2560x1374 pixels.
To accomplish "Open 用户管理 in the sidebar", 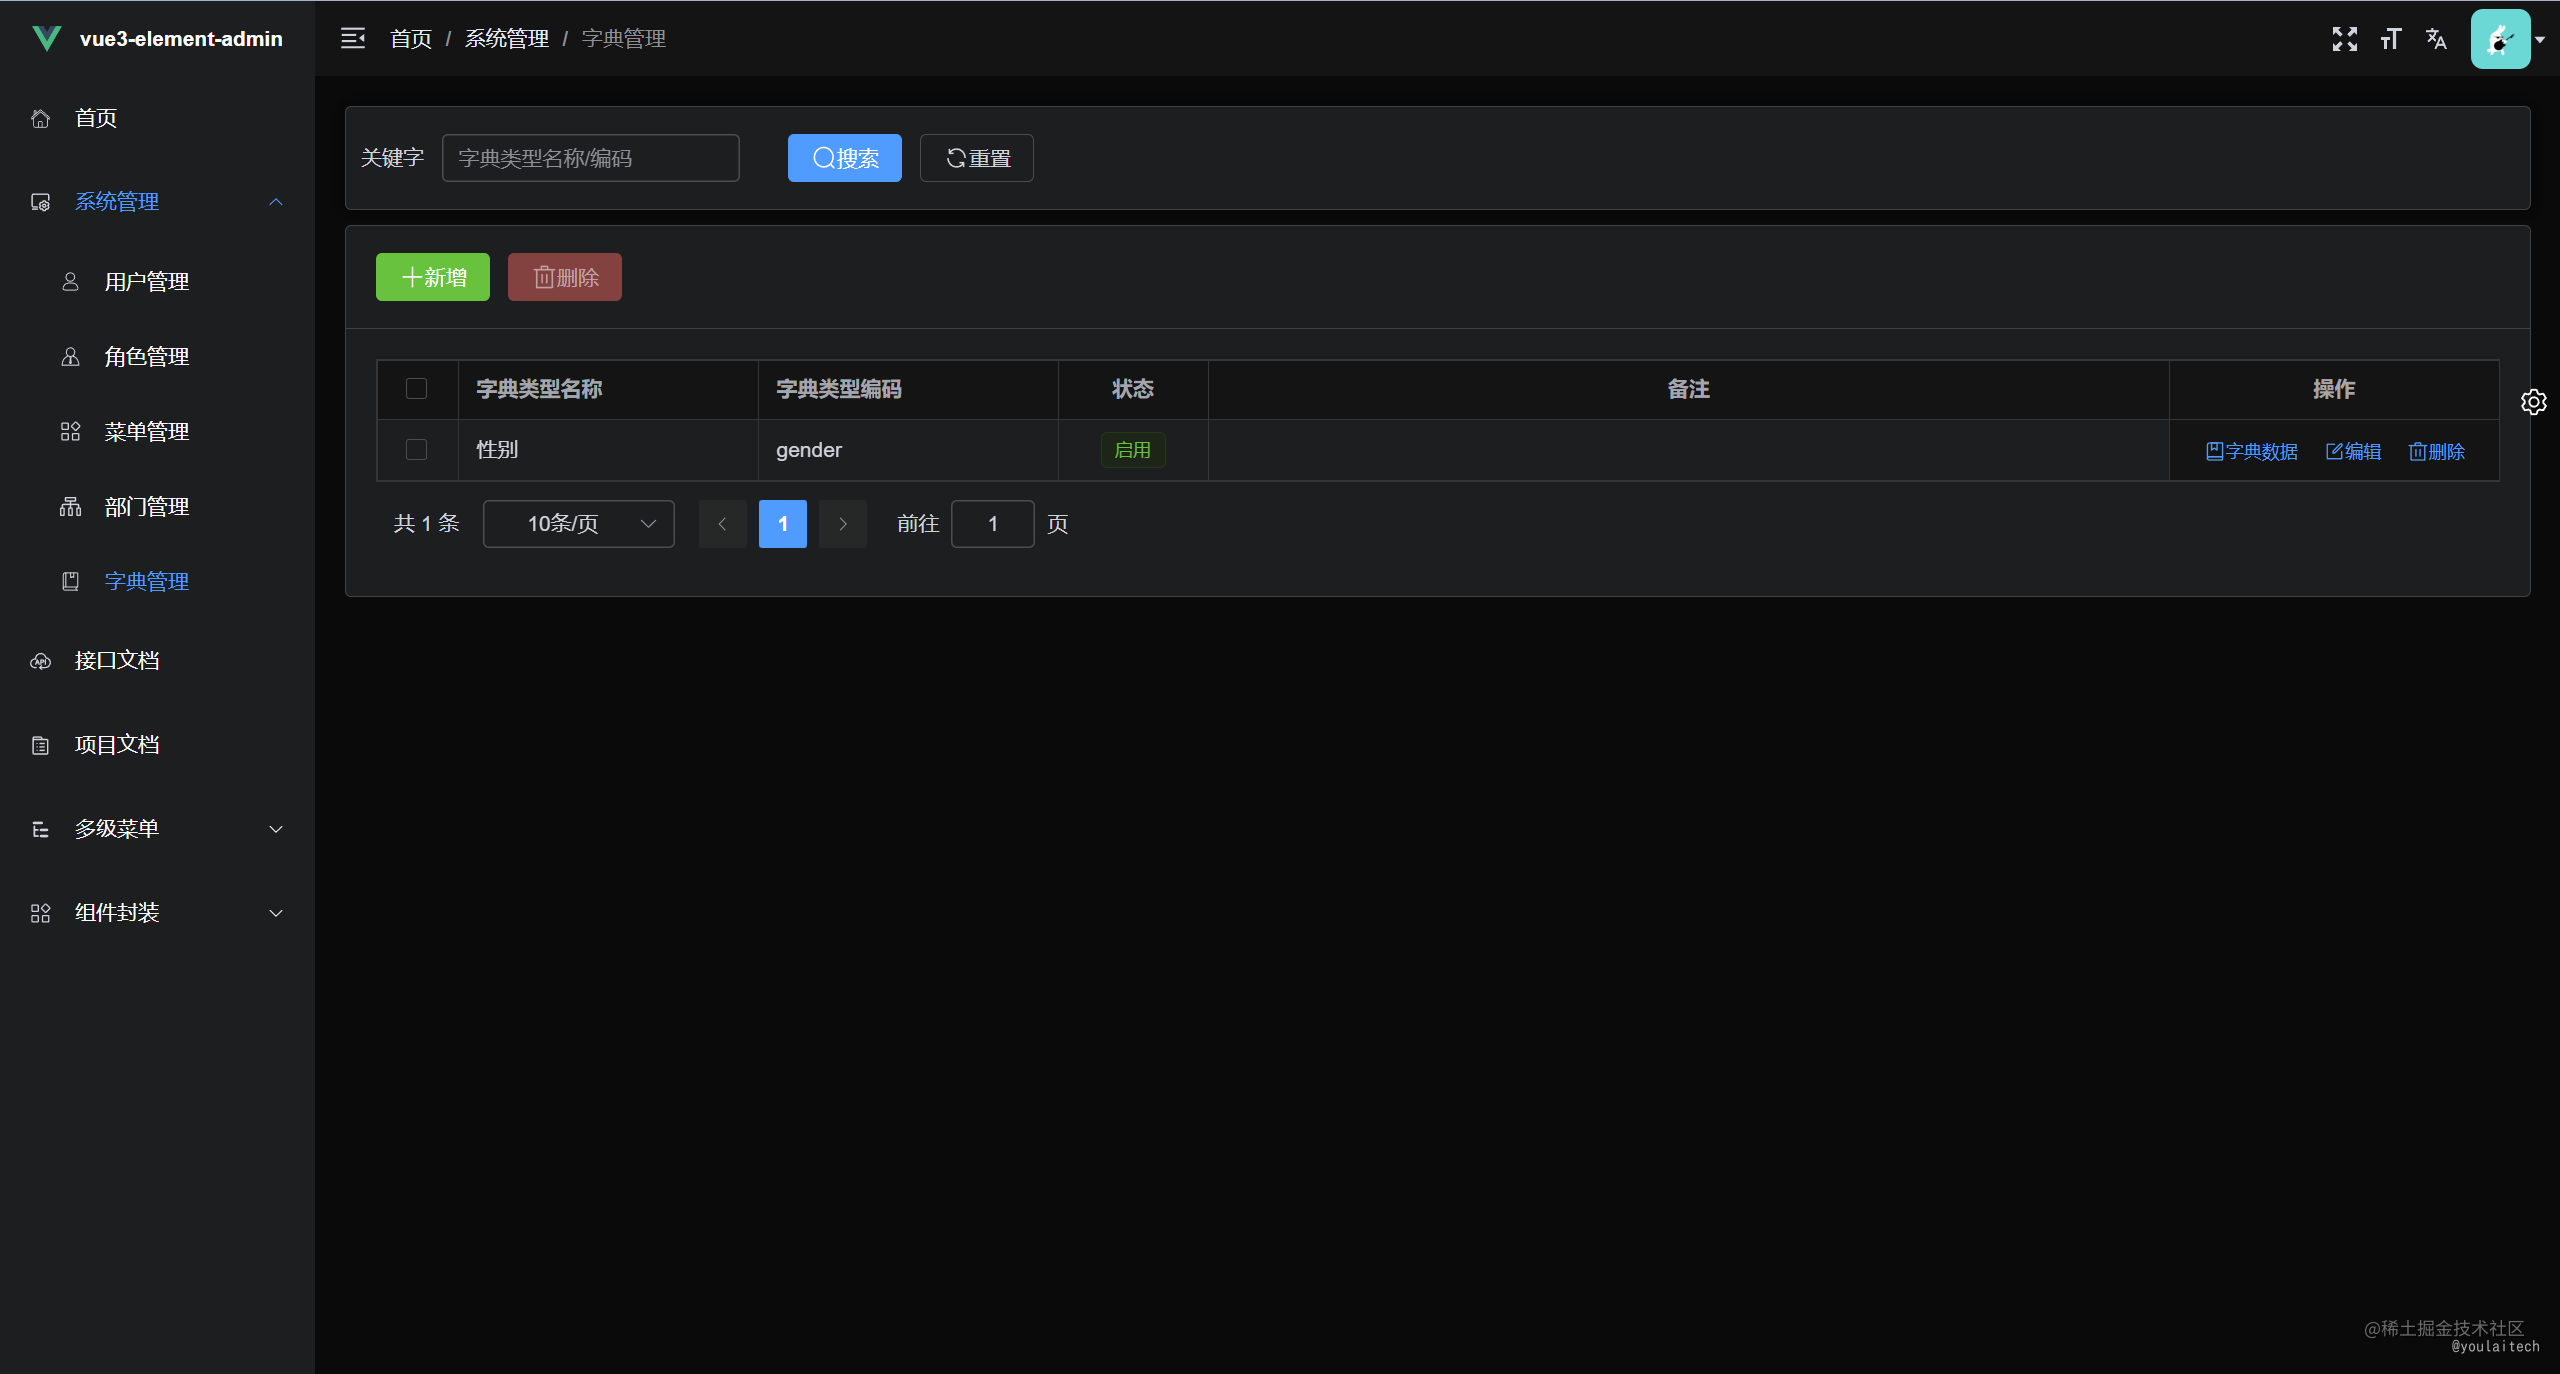I will pyautogui.click(x=147, y=282).
